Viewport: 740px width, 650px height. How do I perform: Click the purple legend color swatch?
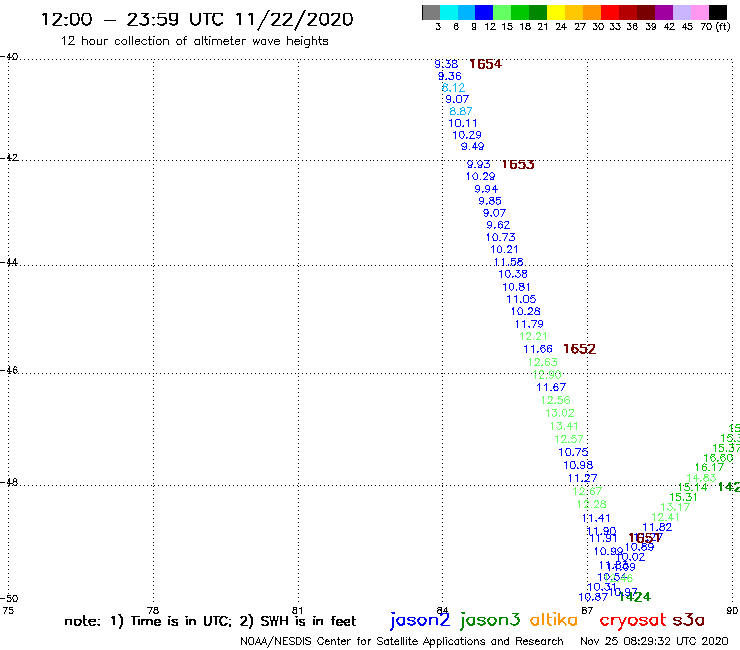click(x=664, y=12)
